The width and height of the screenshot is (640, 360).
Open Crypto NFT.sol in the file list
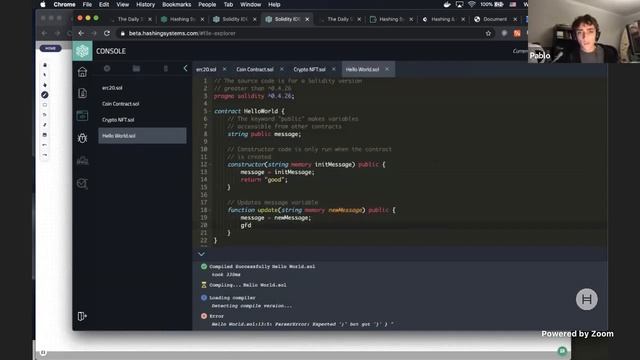(x=118, y=120)
